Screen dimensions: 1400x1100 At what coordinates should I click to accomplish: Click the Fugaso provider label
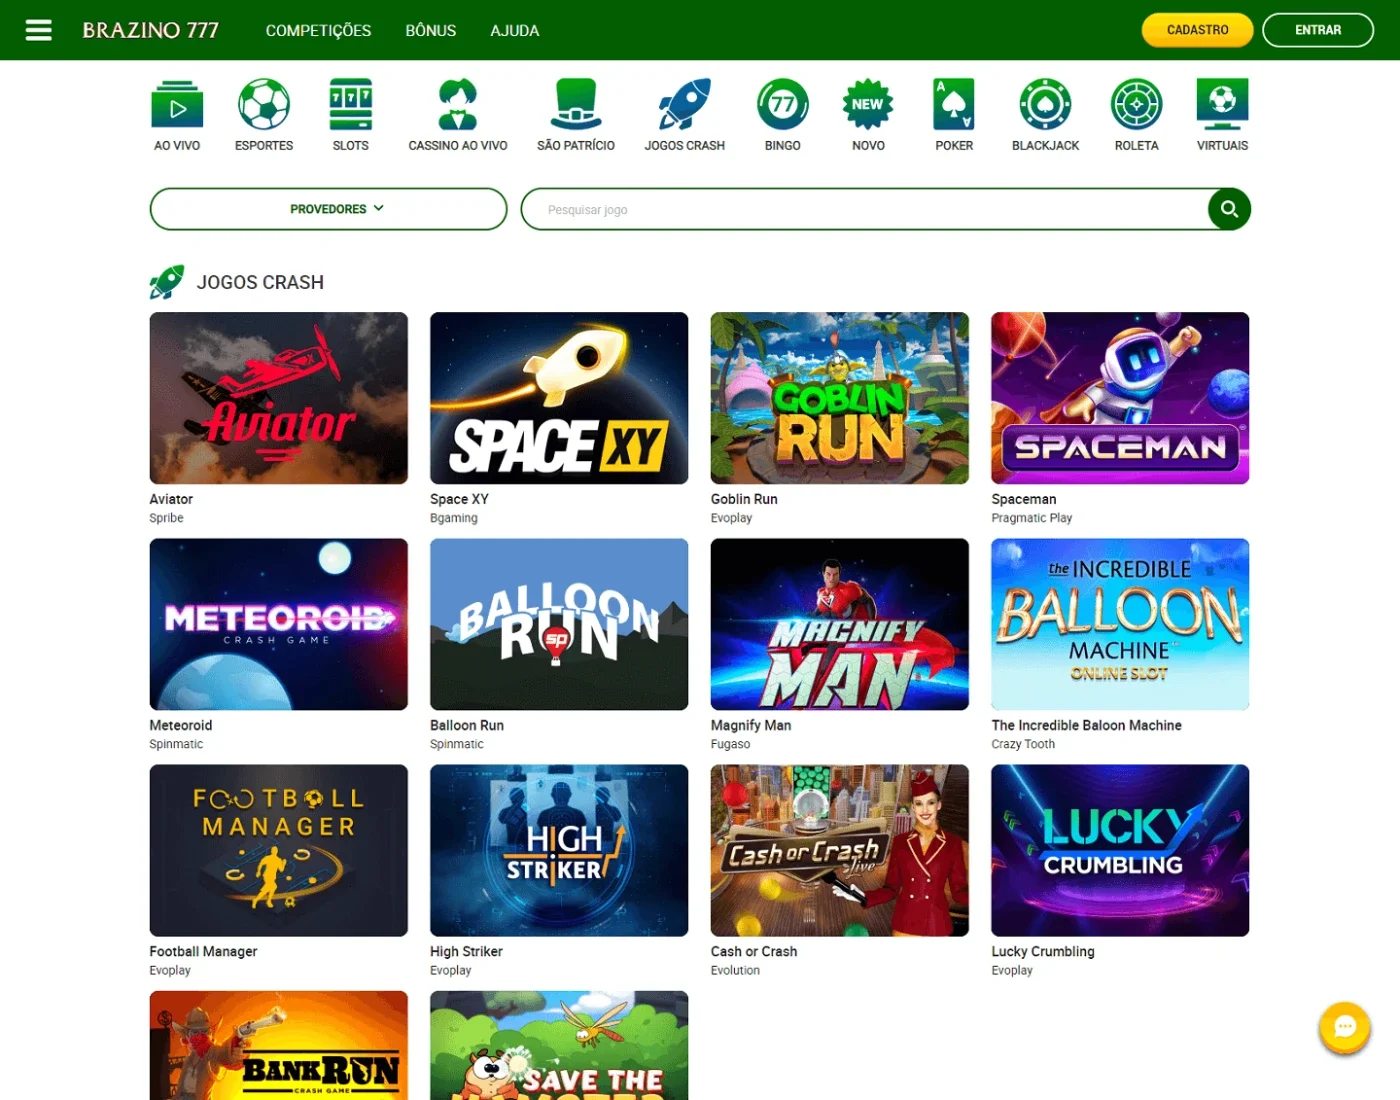pyautogui.click(x=730, y=744)
